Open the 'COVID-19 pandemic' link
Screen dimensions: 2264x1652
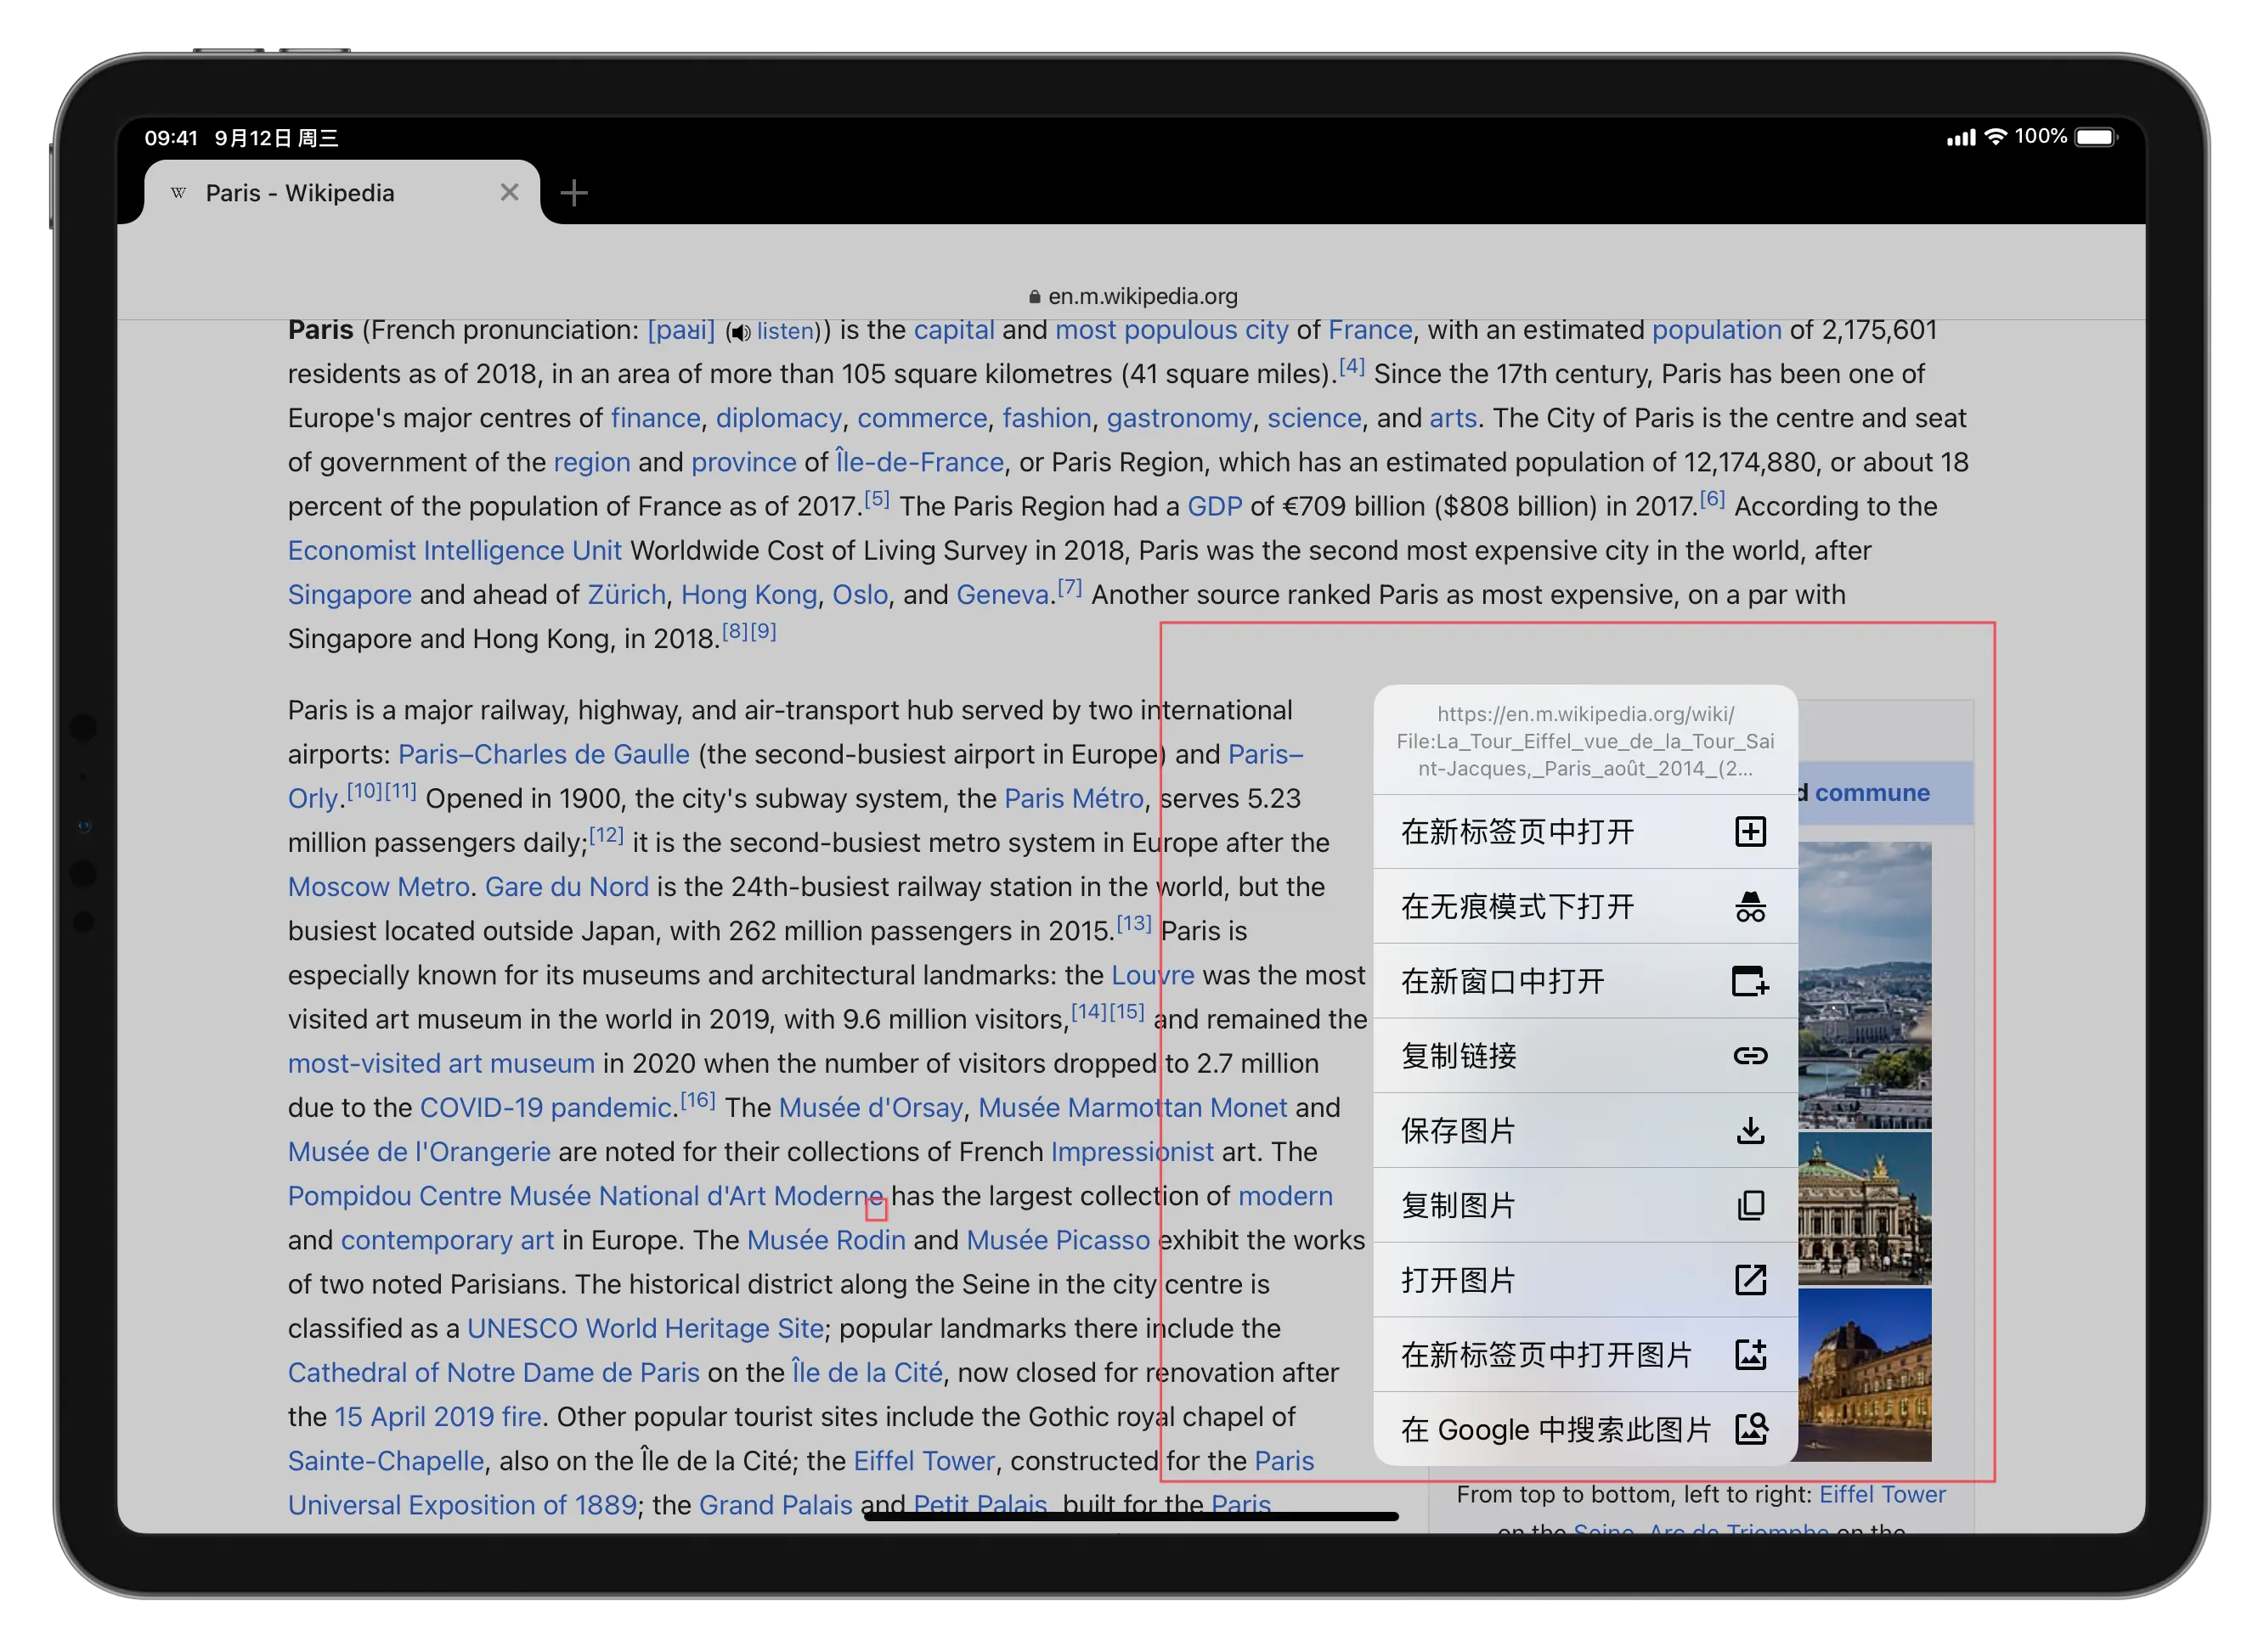pos(545,1108)
